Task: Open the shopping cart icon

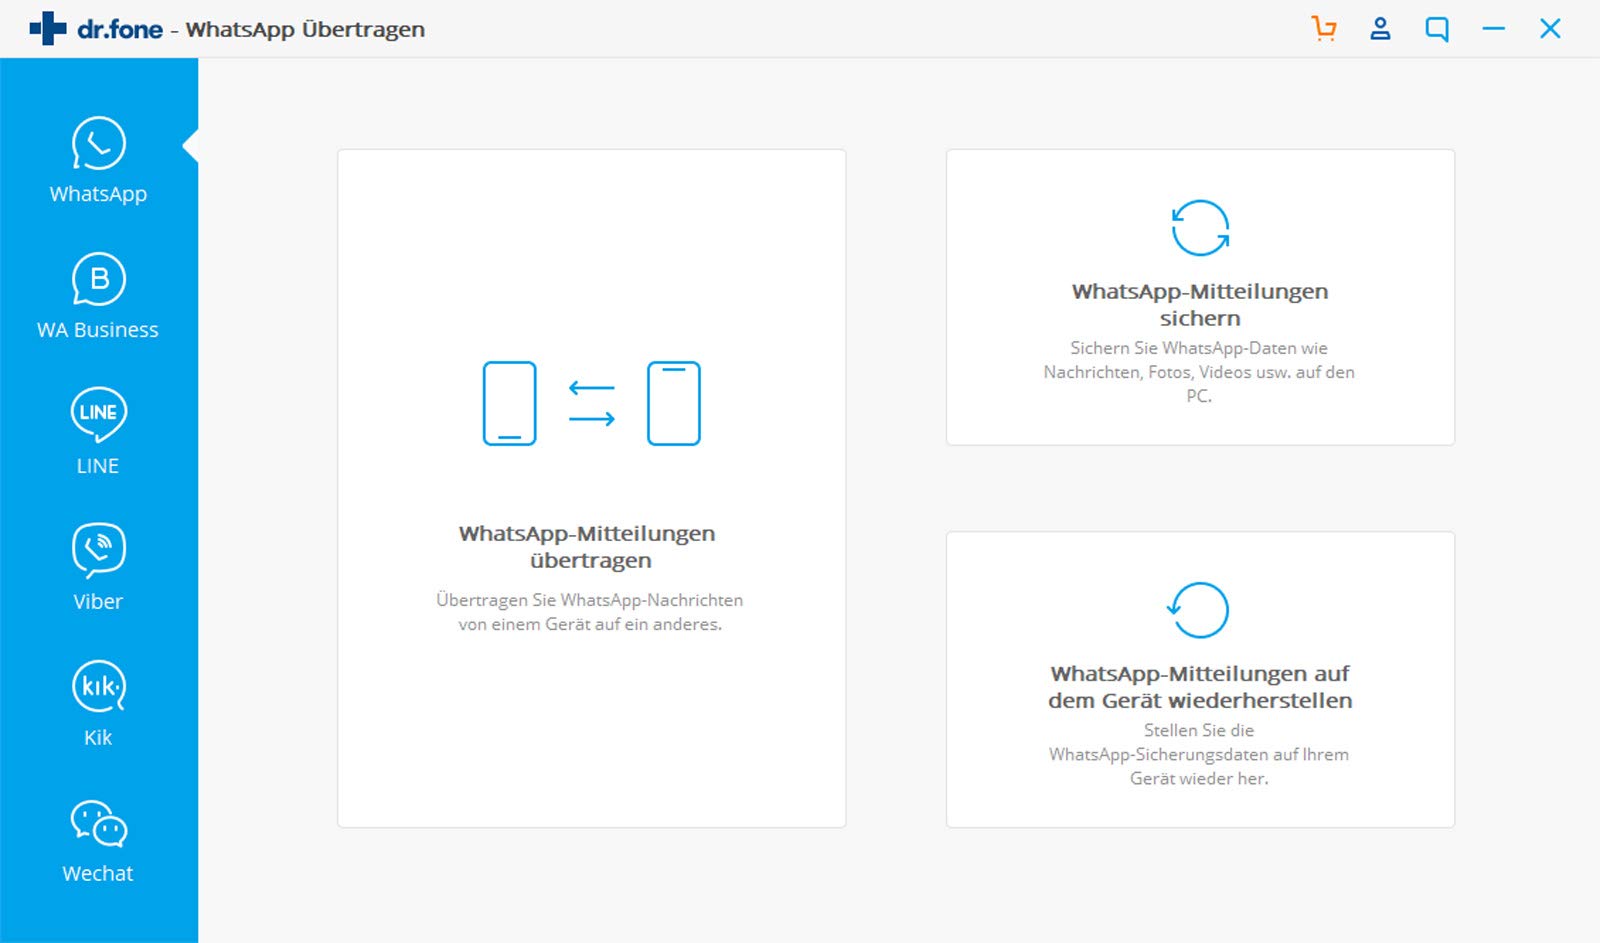Action: coord(1324,28)
